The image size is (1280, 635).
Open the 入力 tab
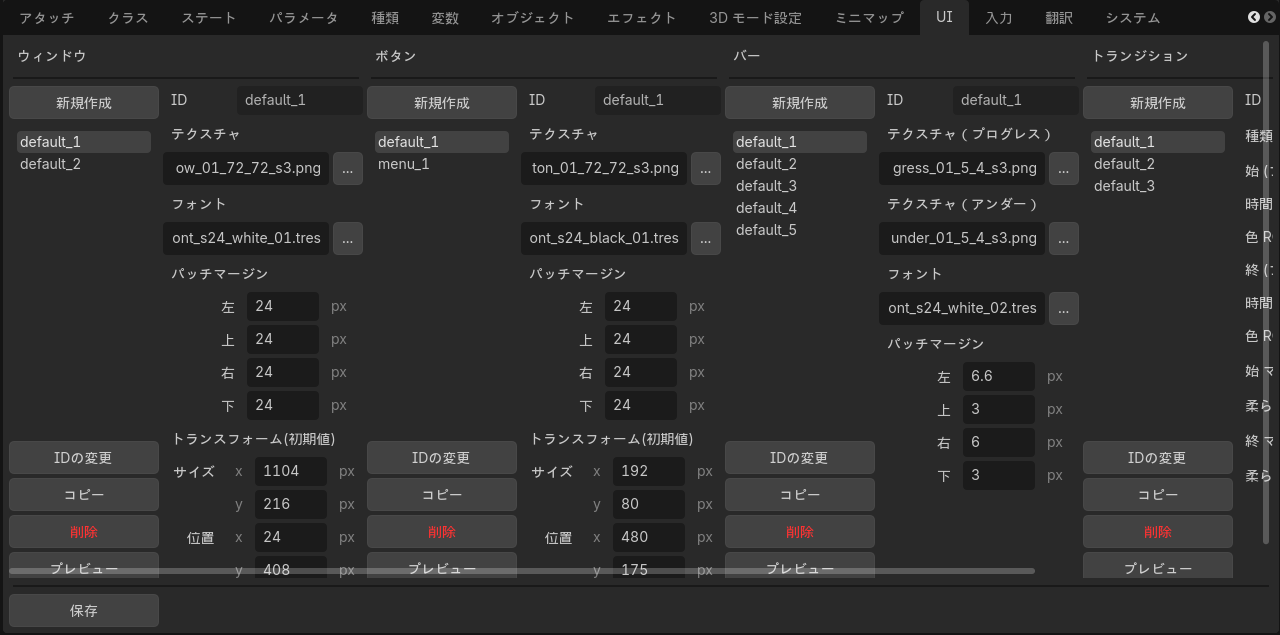click(x=998, y=18)
